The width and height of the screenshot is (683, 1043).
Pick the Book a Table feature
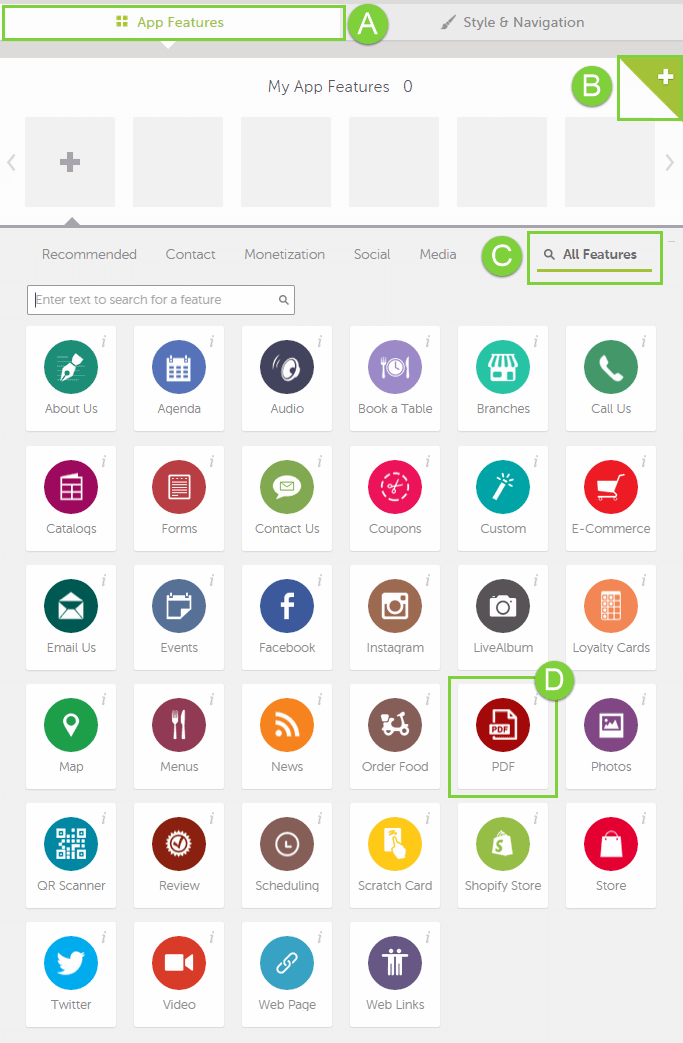(395, 378)
